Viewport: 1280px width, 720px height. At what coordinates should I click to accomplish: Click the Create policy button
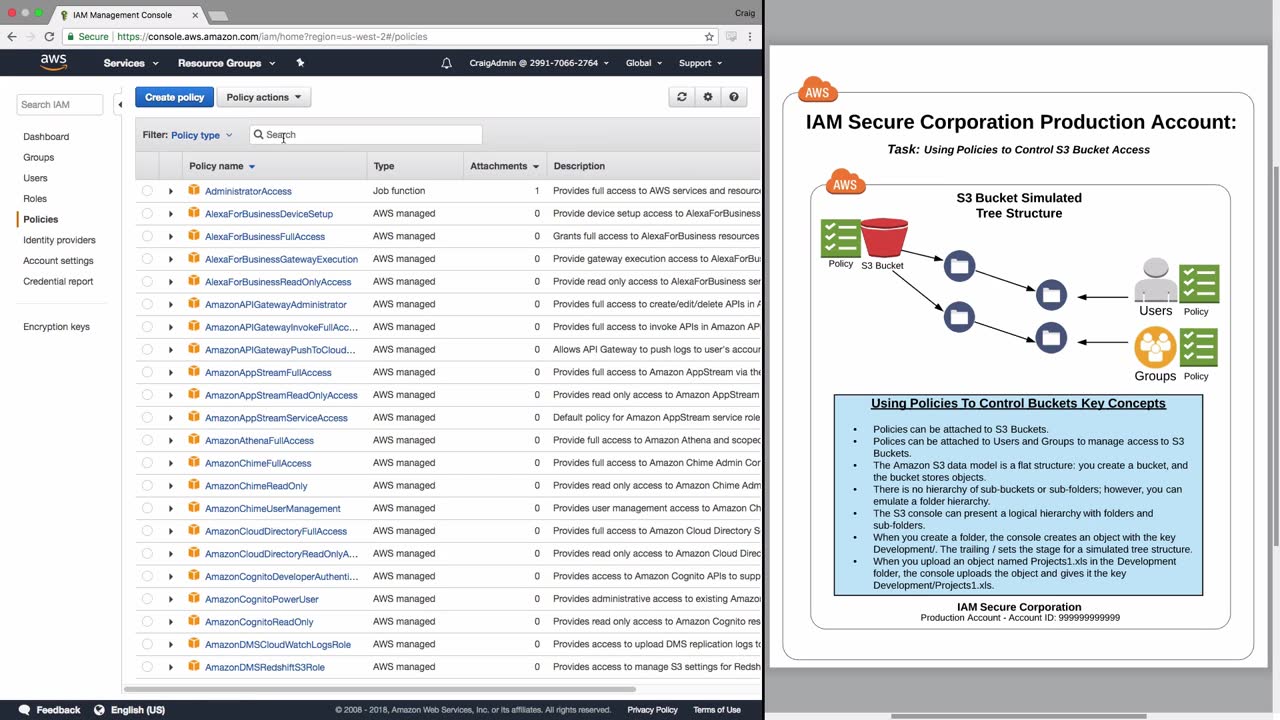(x=174, y=97)
